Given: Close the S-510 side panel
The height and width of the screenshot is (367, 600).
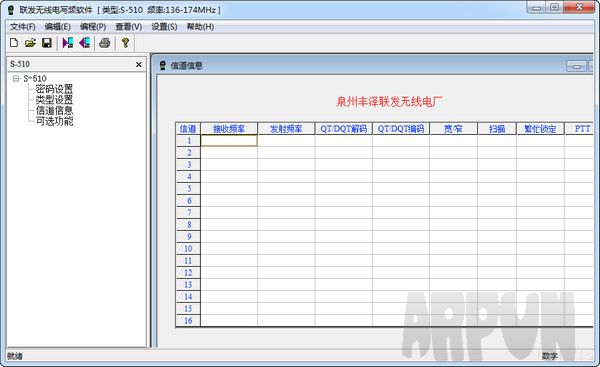Looking at the screenshot, I should (x=139, y=65).
